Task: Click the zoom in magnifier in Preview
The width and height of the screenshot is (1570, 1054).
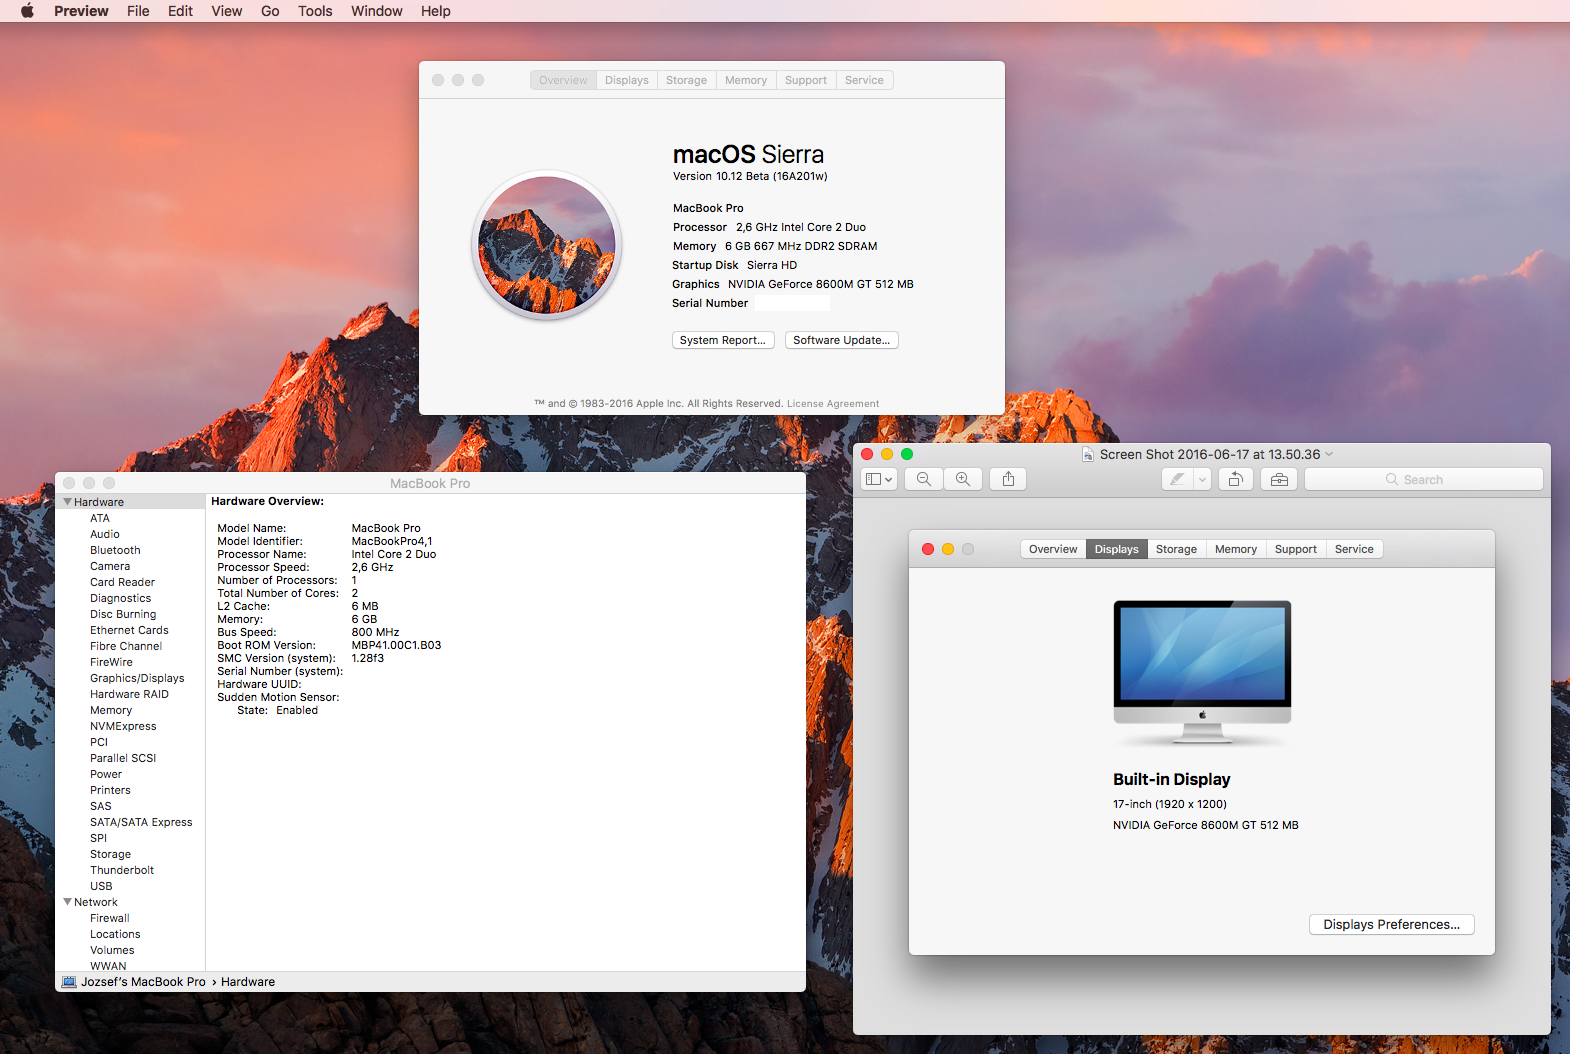Action: point(963,480)
